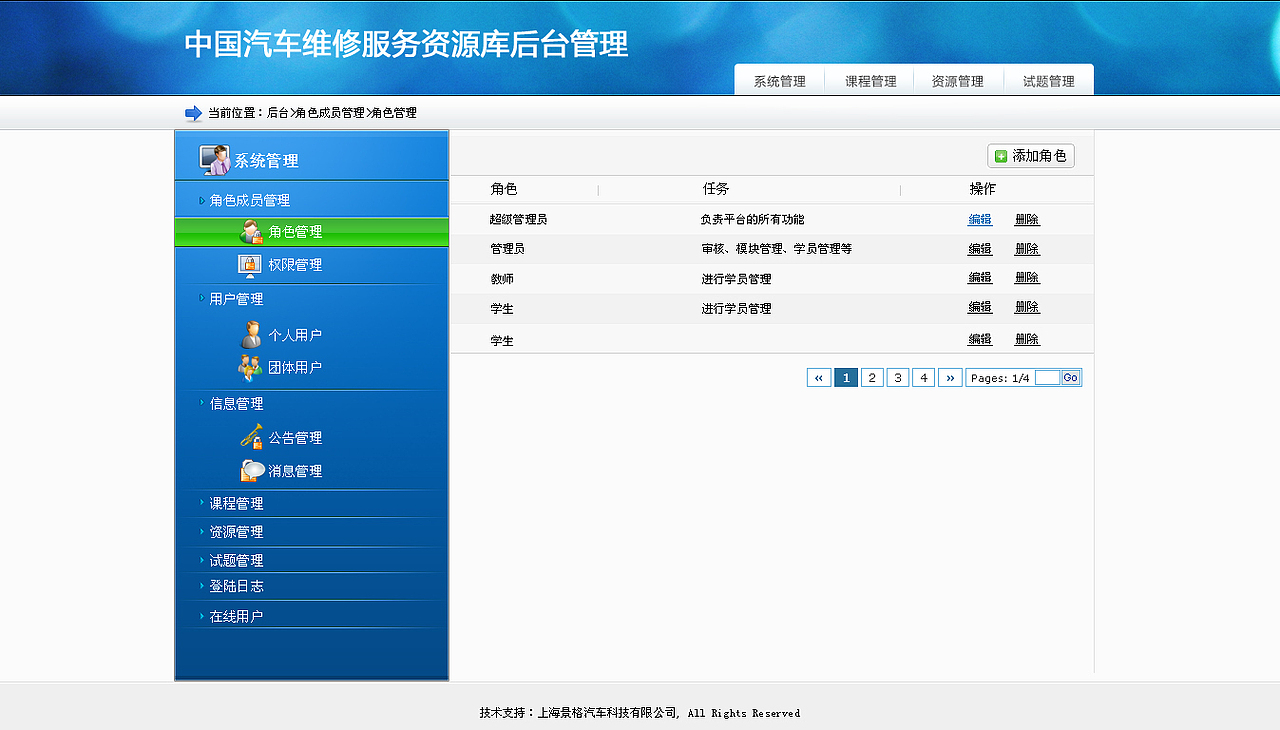This screenshot has height=730, width=1280.
Task: Click the Go button in the pagination
Action: point(1071,377)
